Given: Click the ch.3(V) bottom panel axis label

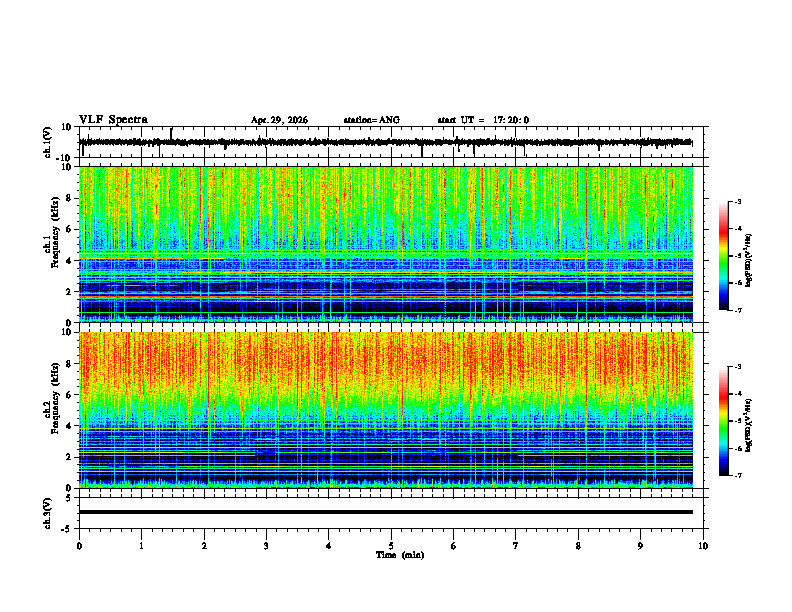Looking at the screenshot, I should coord(48,513).
